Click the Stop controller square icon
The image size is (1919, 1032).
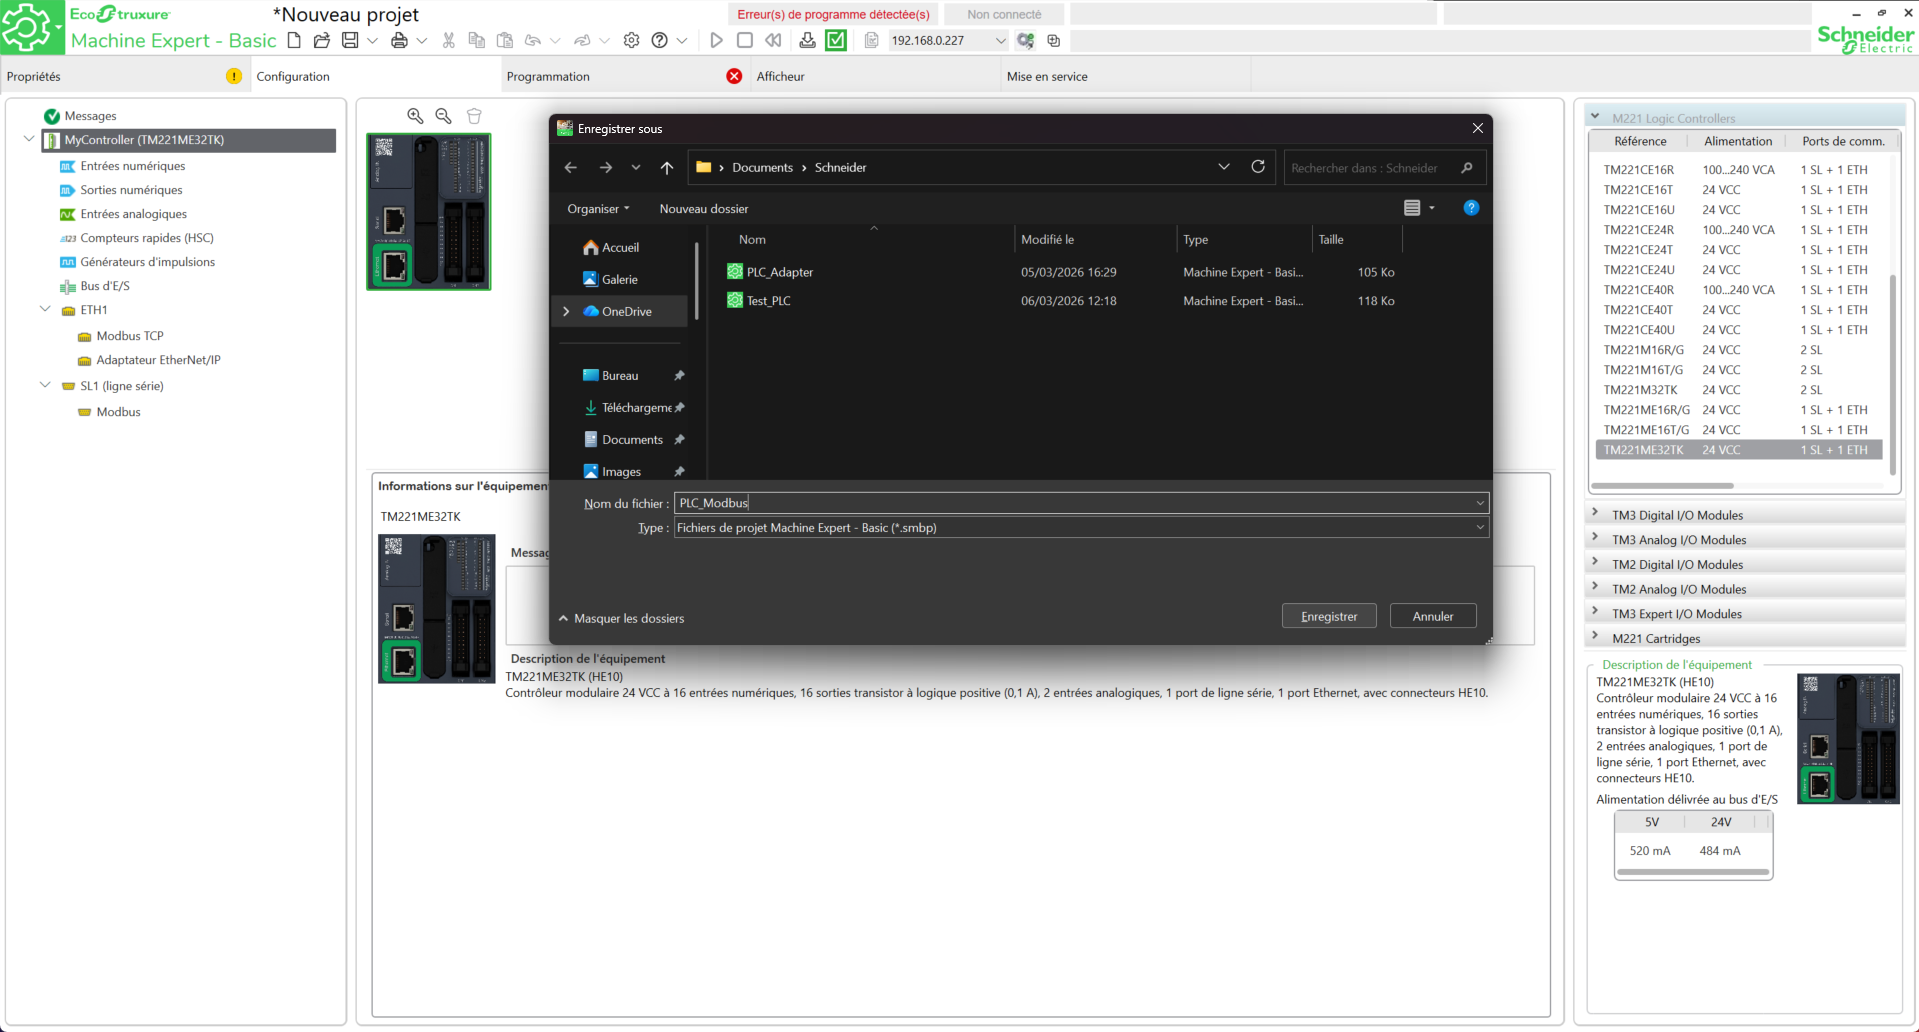point(744,40)
